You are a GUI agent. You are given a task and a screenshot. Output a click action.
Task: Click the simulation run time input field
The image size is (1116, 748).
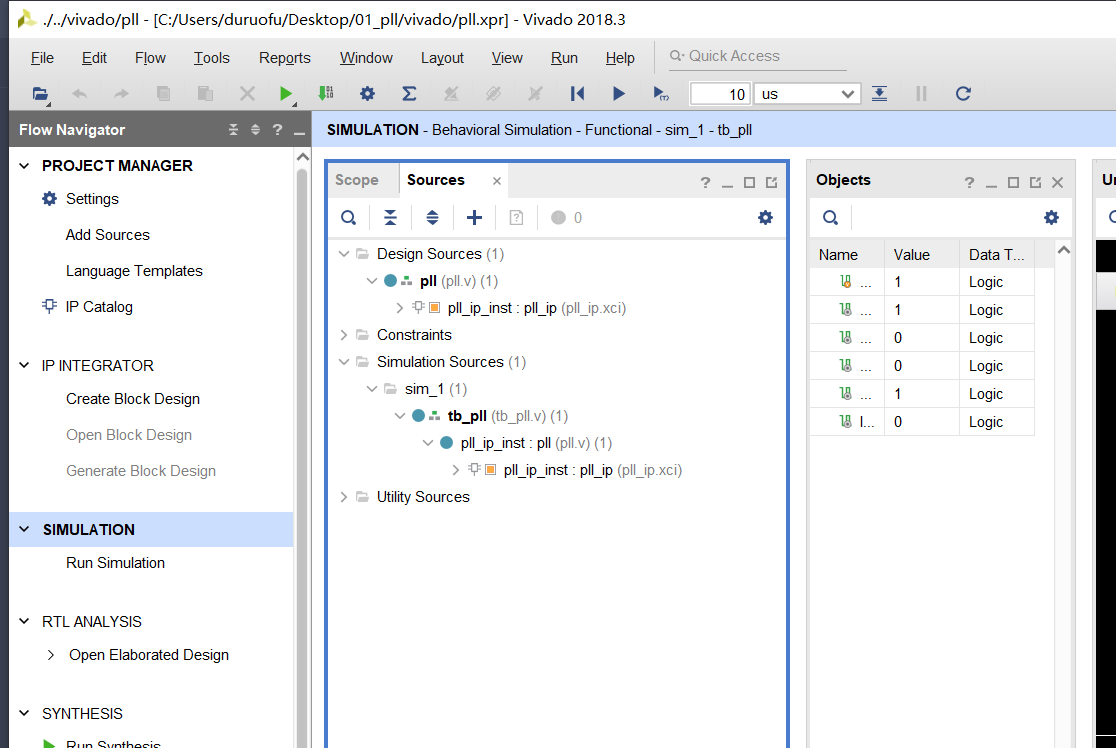tap(720, 94)
